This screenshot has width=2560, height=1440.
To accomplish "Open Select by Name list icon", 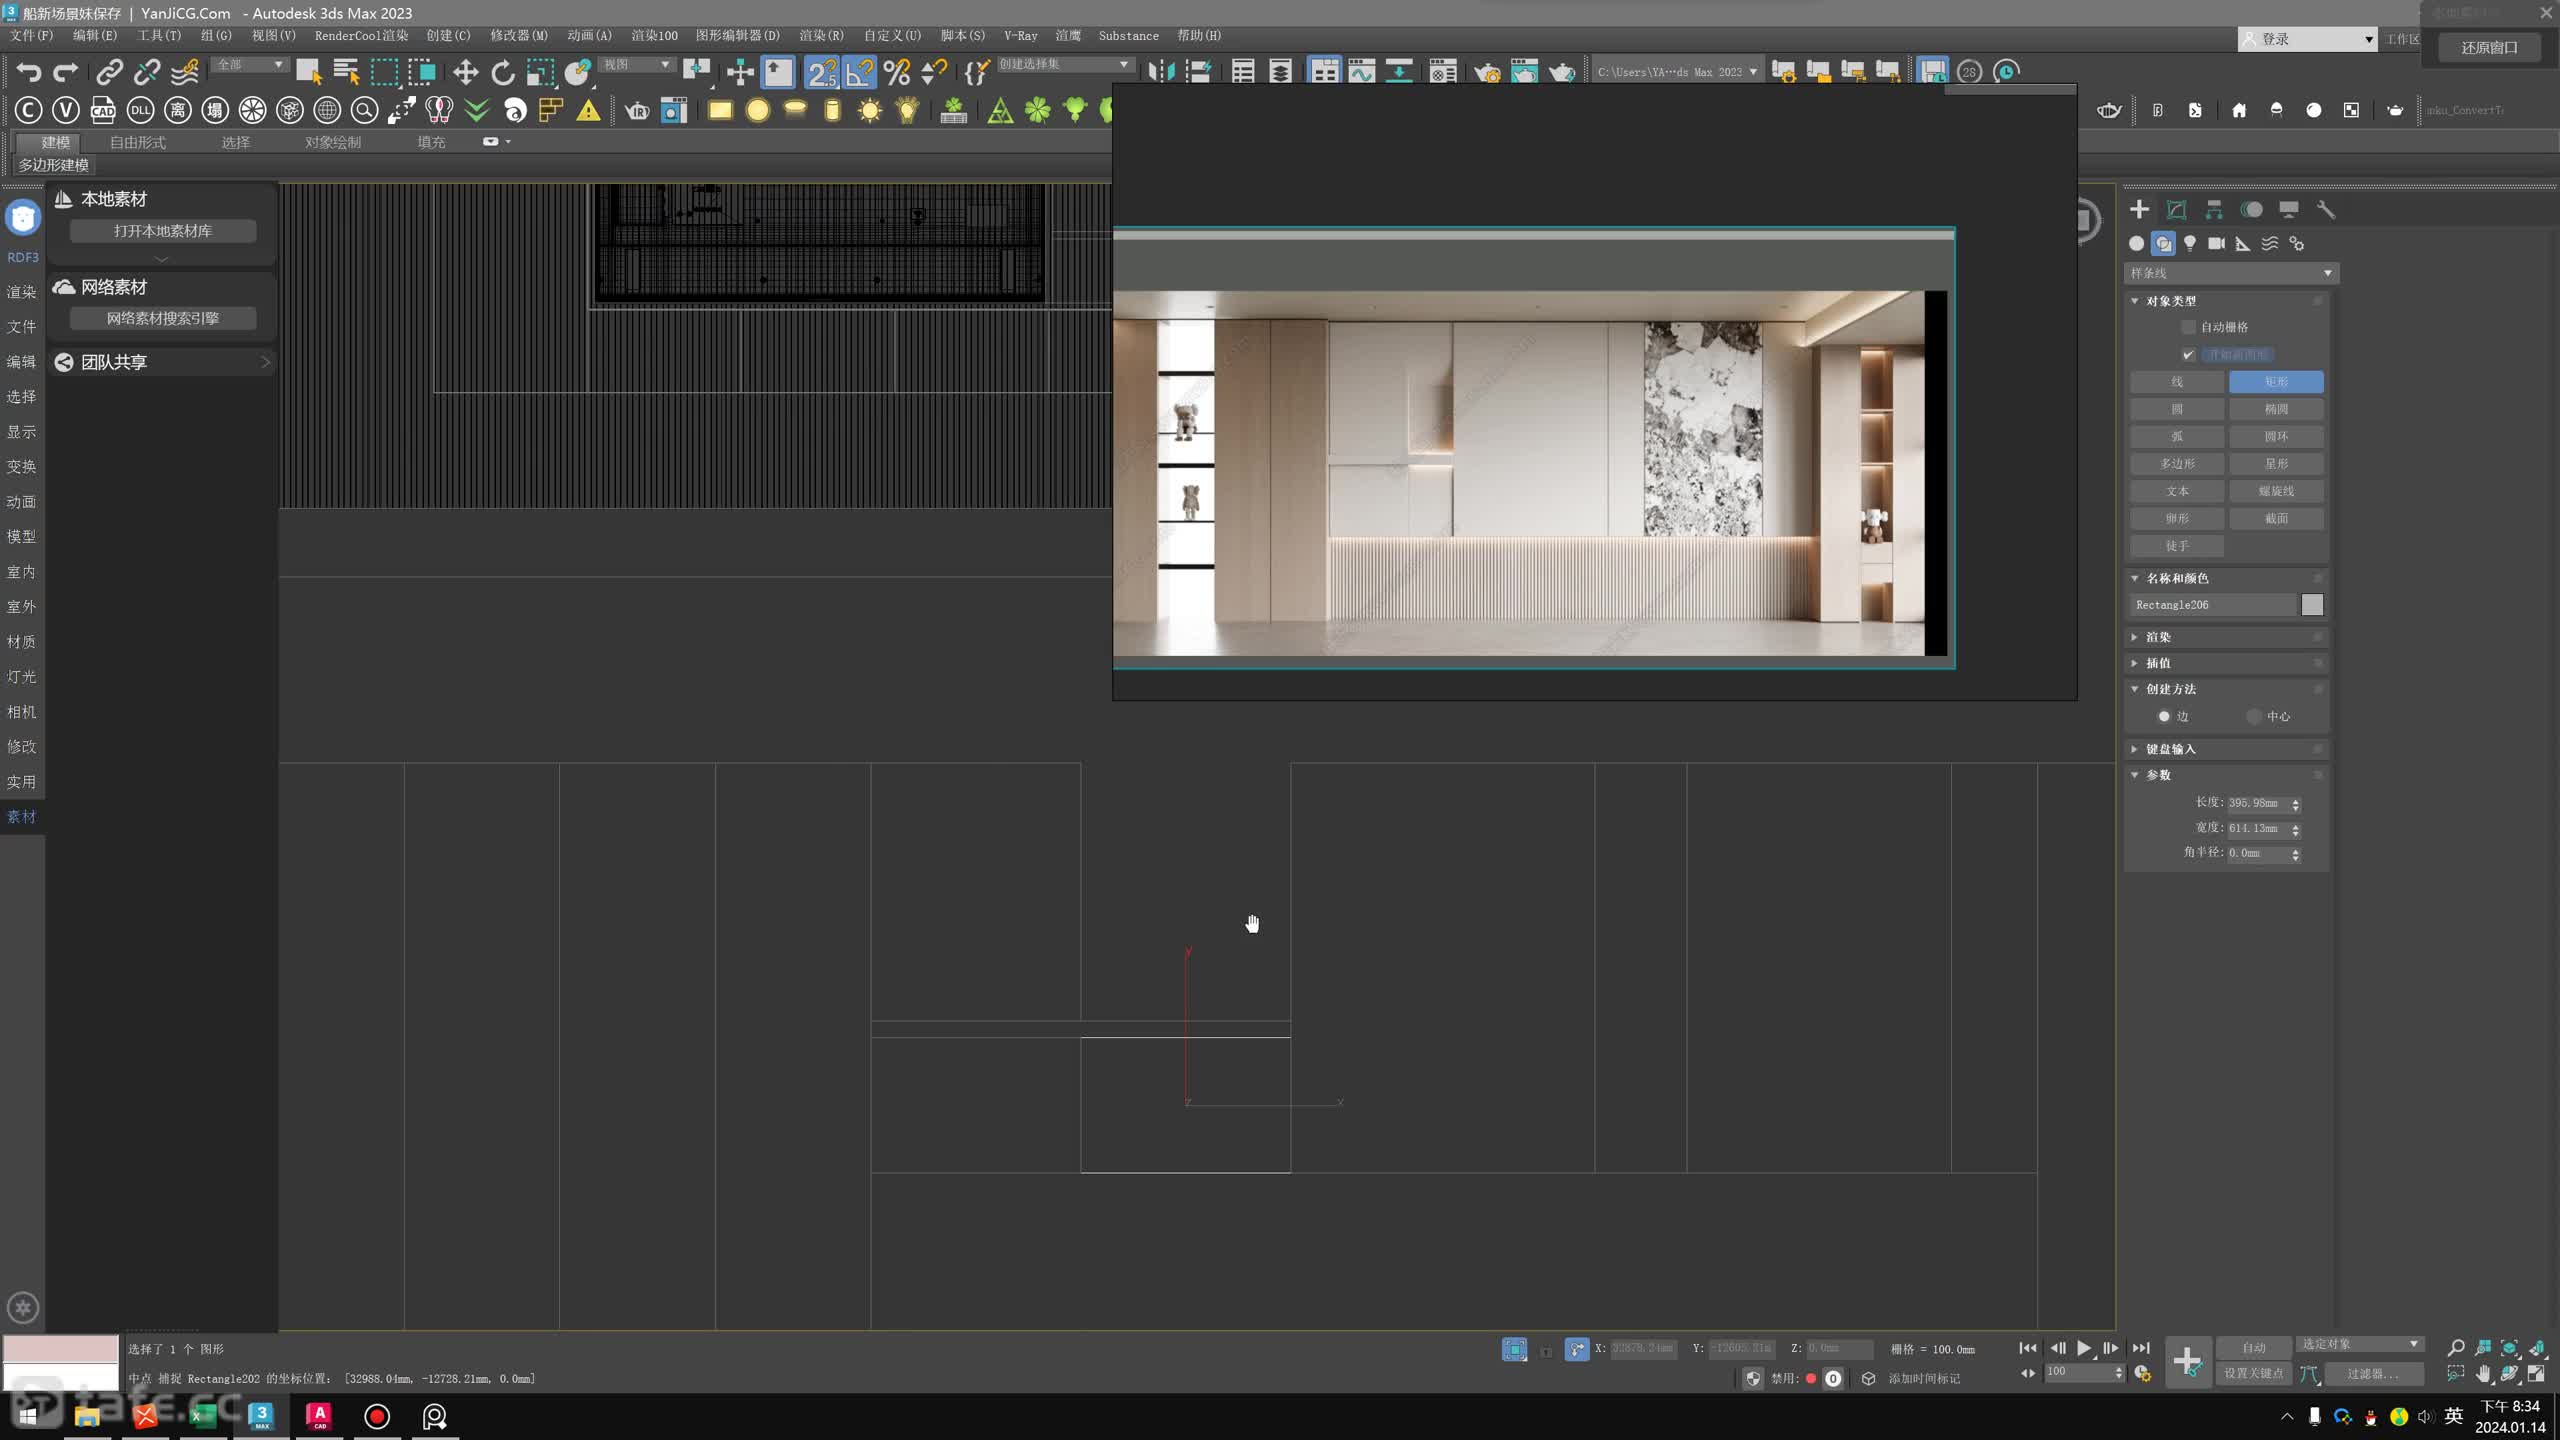I will pos(346,72).
